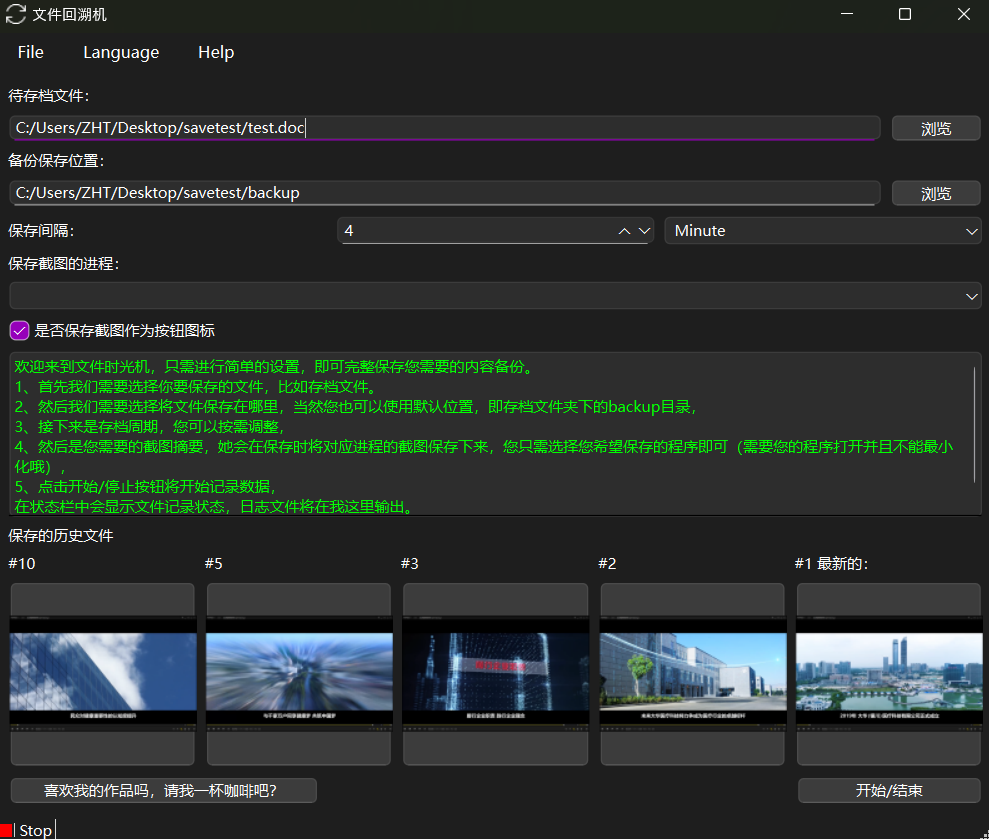Open history thumbnail #5
This screenshot has width=989, height=839.
point(299,674)
